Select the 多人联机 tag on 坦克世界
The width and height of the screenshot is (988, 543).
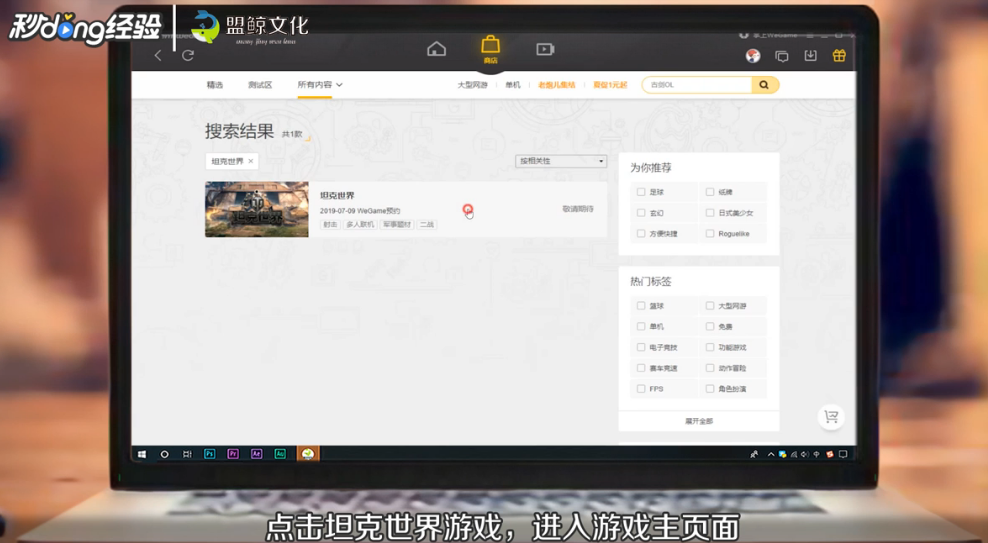[360, 224]
